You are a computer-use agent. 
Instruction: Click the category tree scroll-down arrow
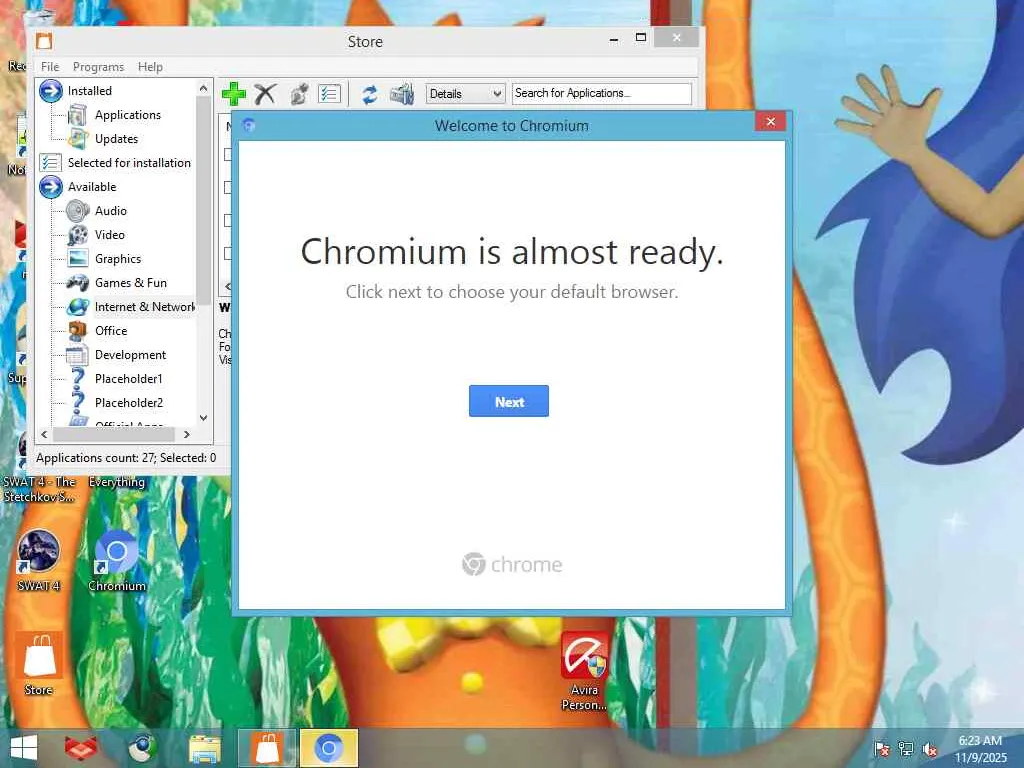204,418
